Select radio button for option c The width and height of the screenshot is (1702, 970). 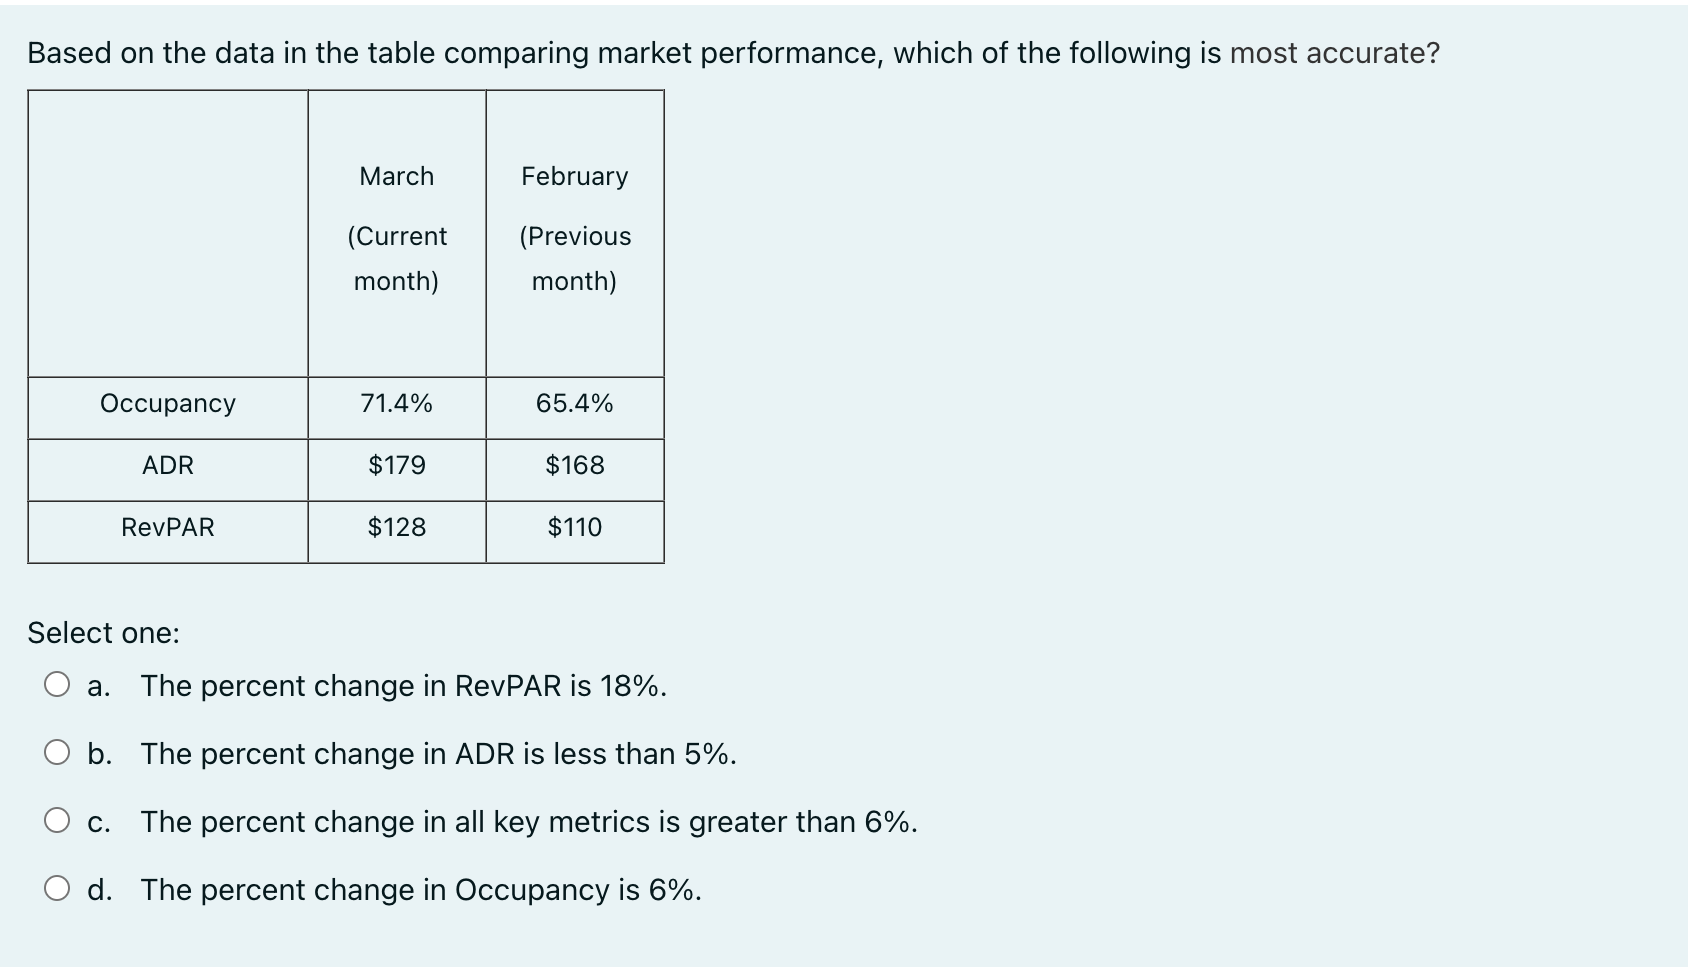(57, 820)
